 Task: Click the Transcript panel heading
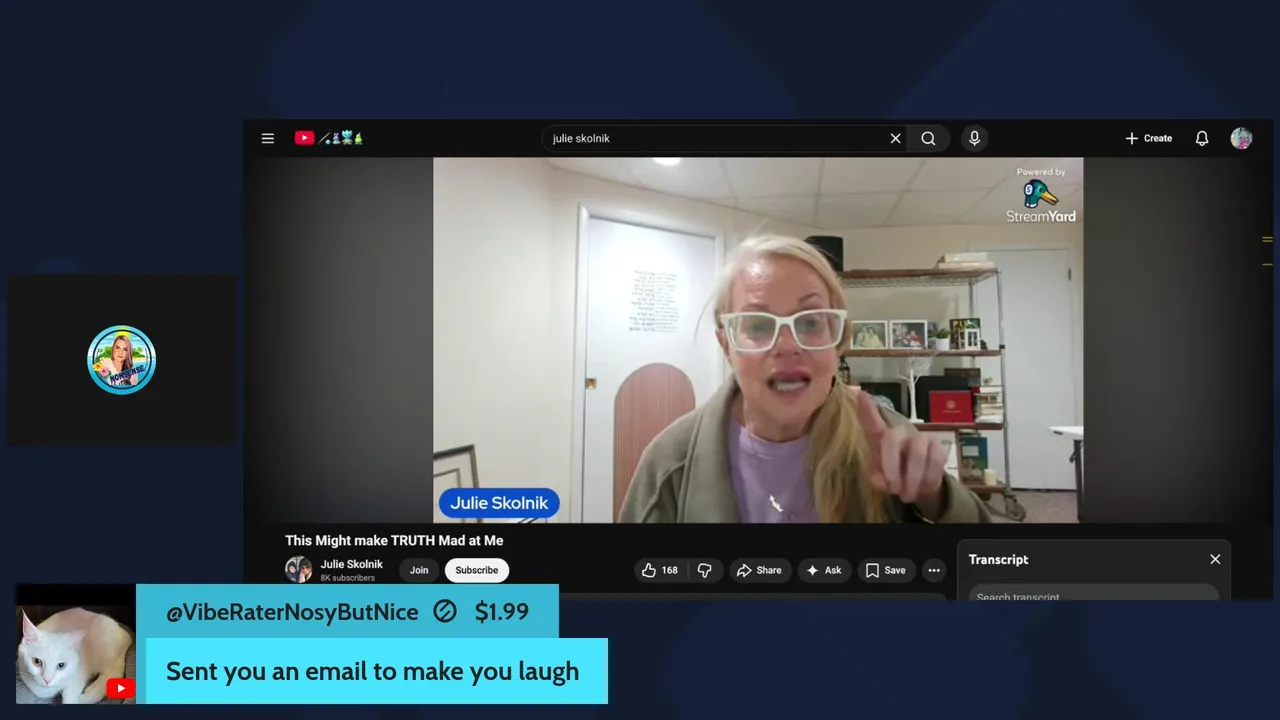click(998, 559)
